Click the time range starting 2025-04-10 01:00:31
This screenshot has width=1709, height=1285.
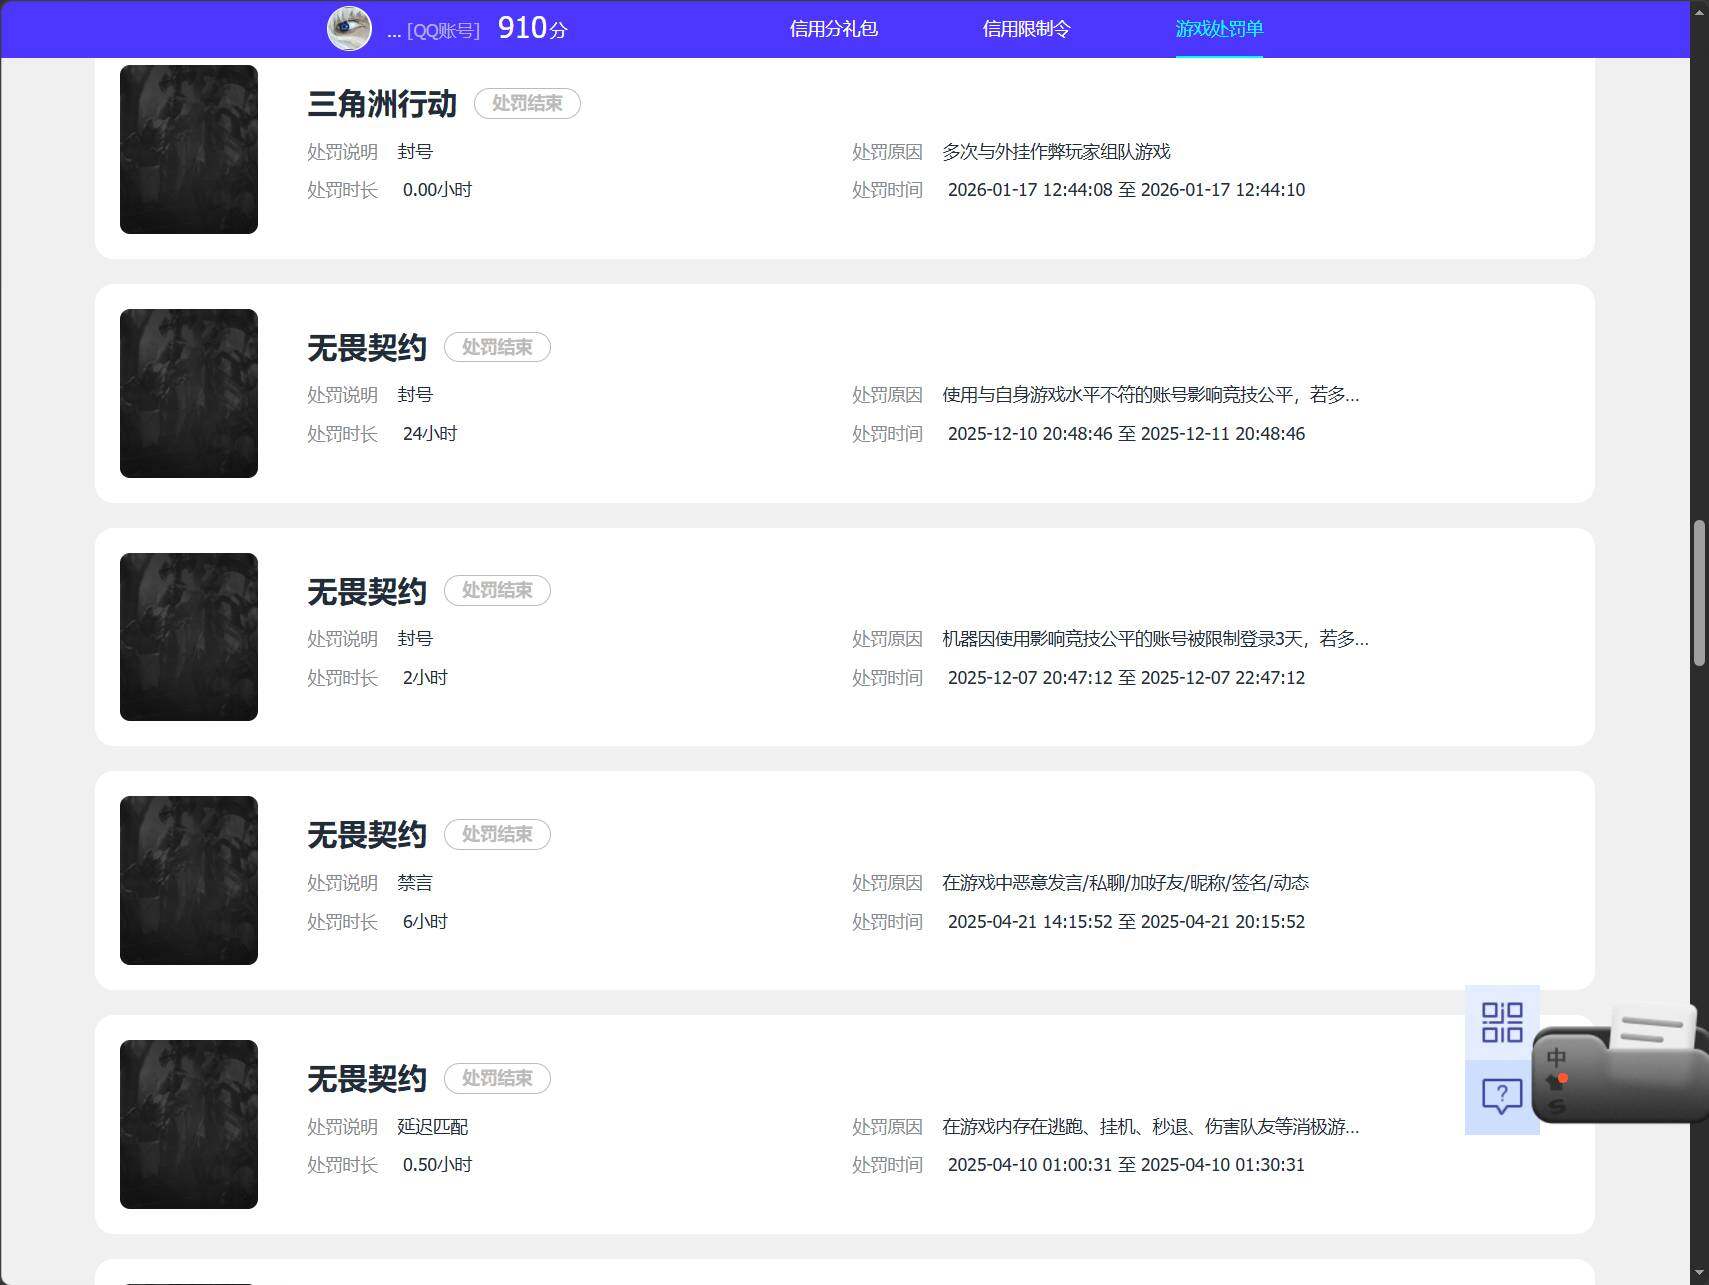point(1126,1165)
